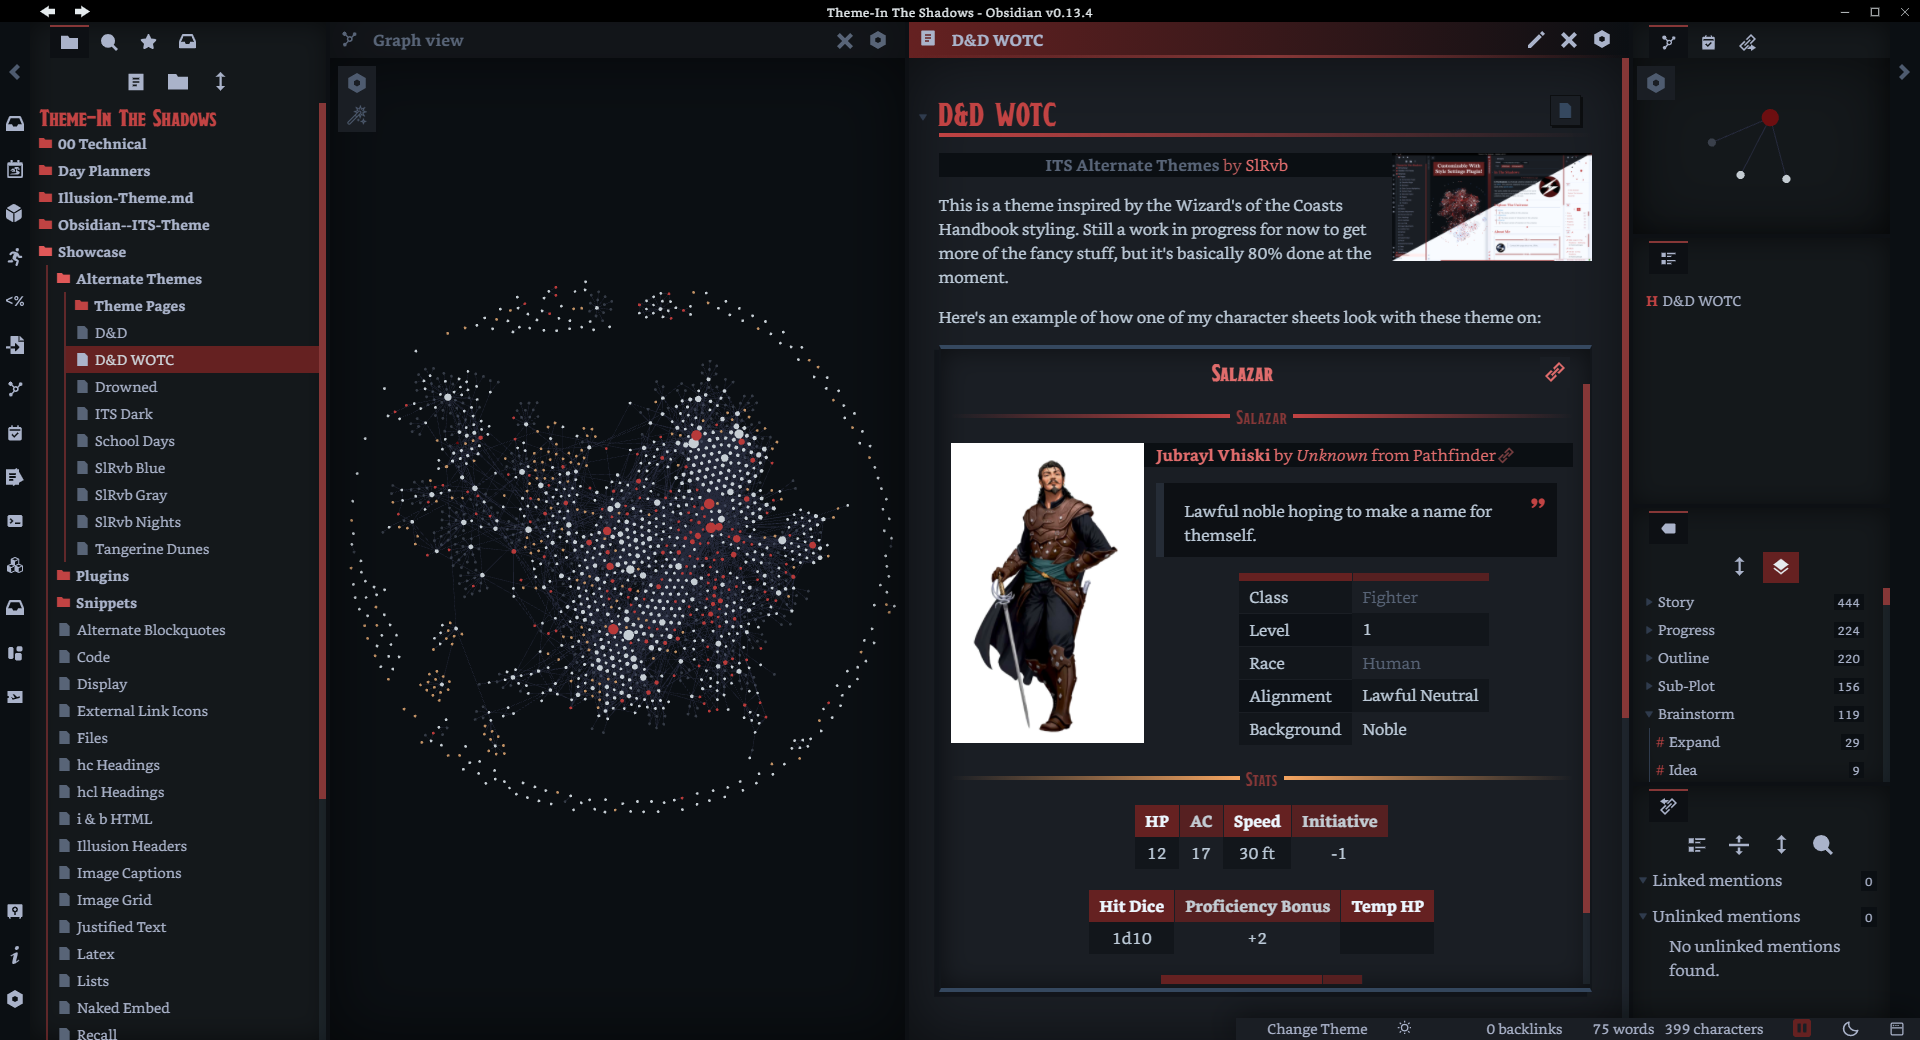Expand the Story tag
1920x1040 pixels.
1649,602
